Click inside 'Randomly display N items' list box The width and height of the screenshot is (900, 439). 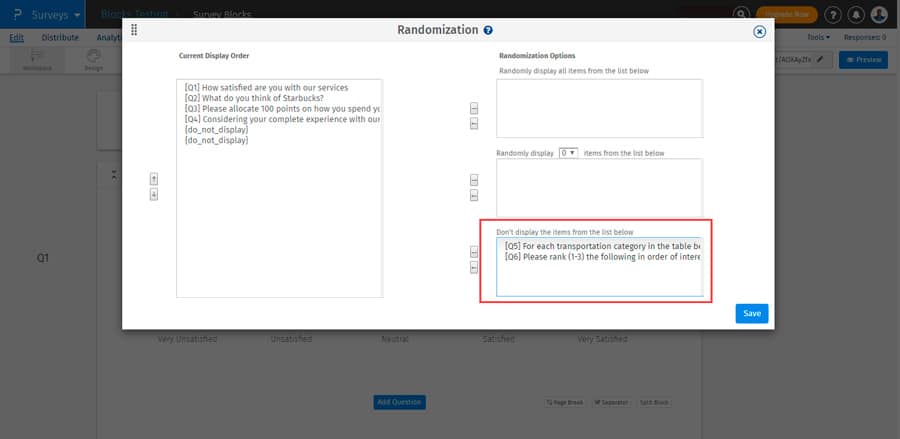pyautogui.click(x=599, y=188)
